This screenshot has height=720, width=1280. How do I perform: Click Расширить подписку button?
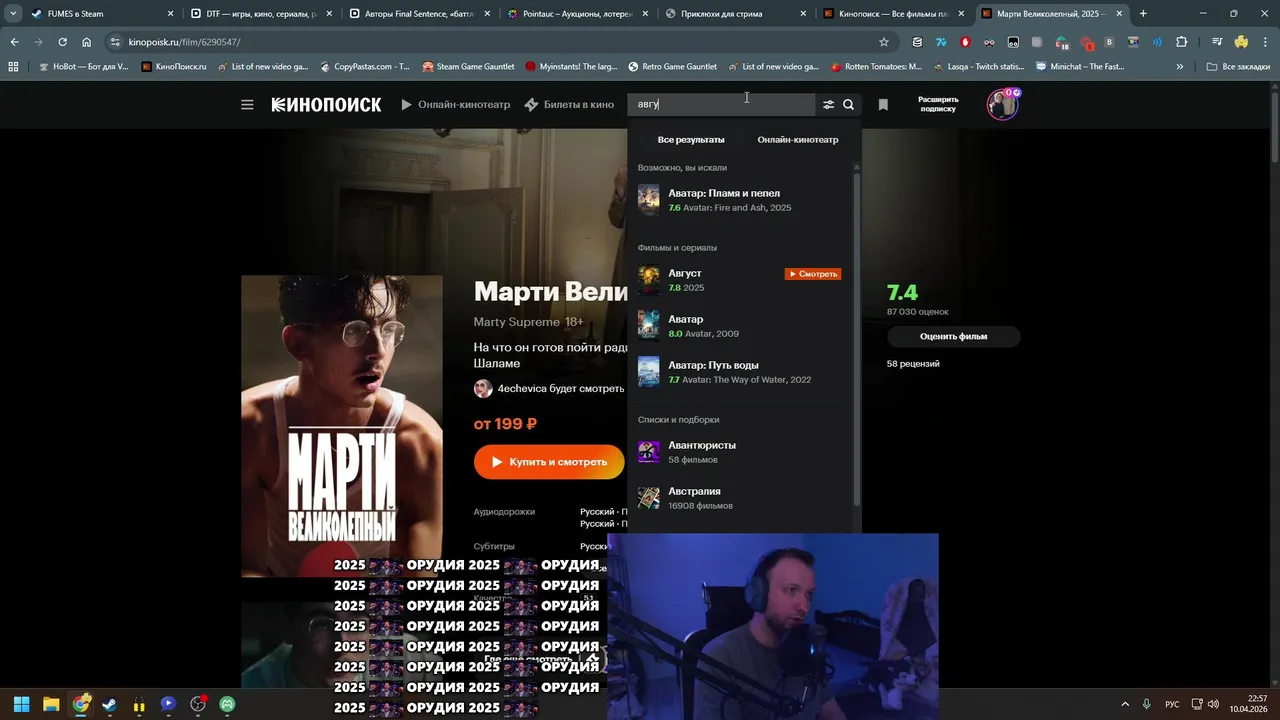[x=938, y=104]
